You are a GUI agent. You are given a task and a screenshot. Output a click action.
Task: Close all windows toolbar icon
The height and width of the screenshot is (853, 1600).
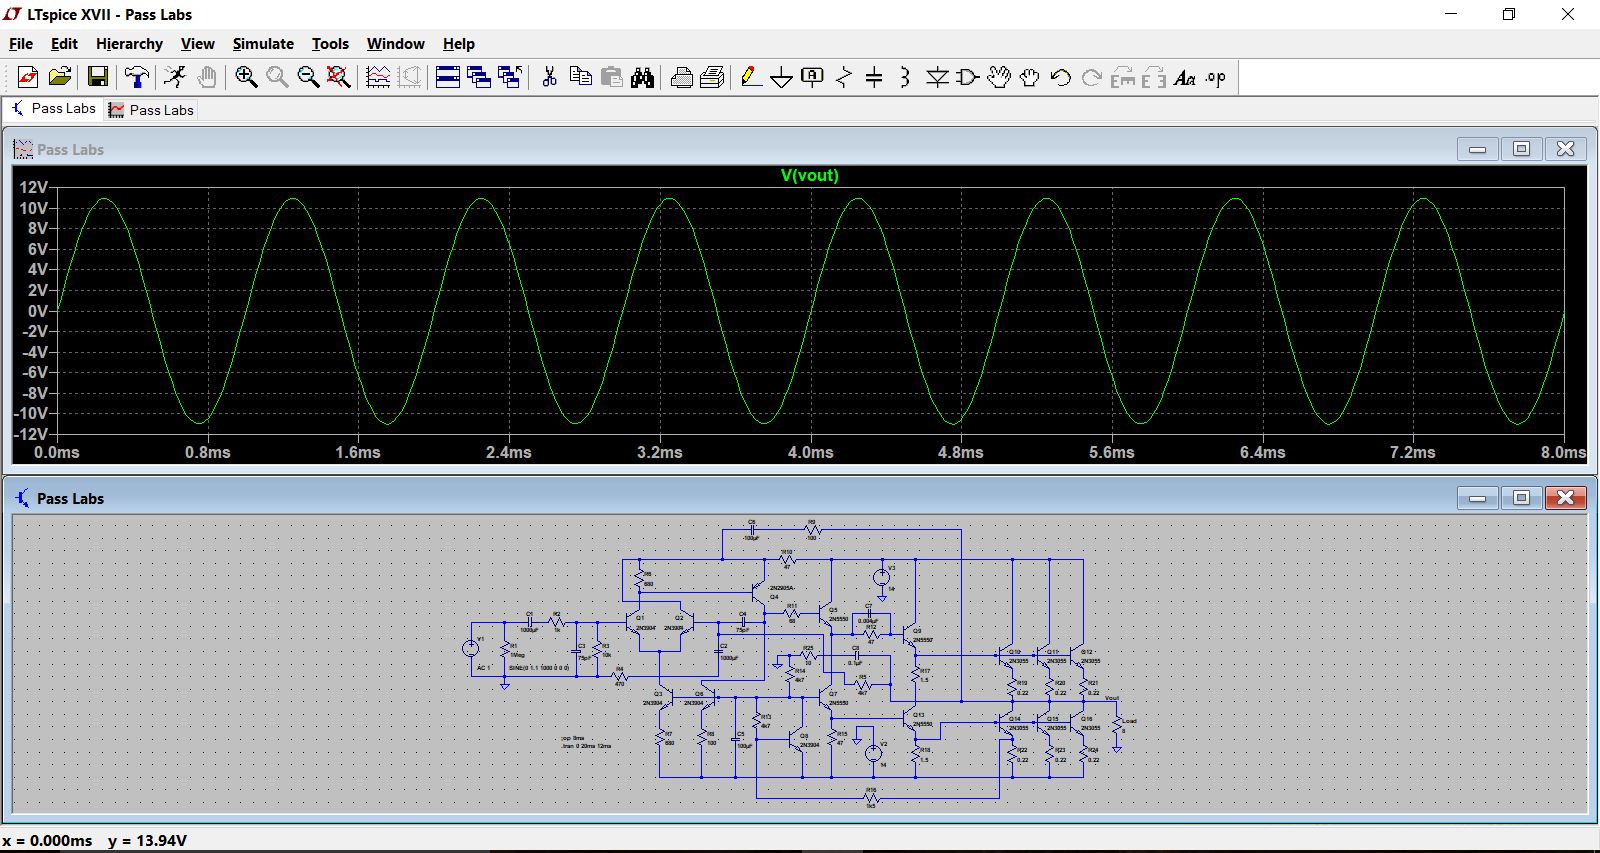point(510,77)
